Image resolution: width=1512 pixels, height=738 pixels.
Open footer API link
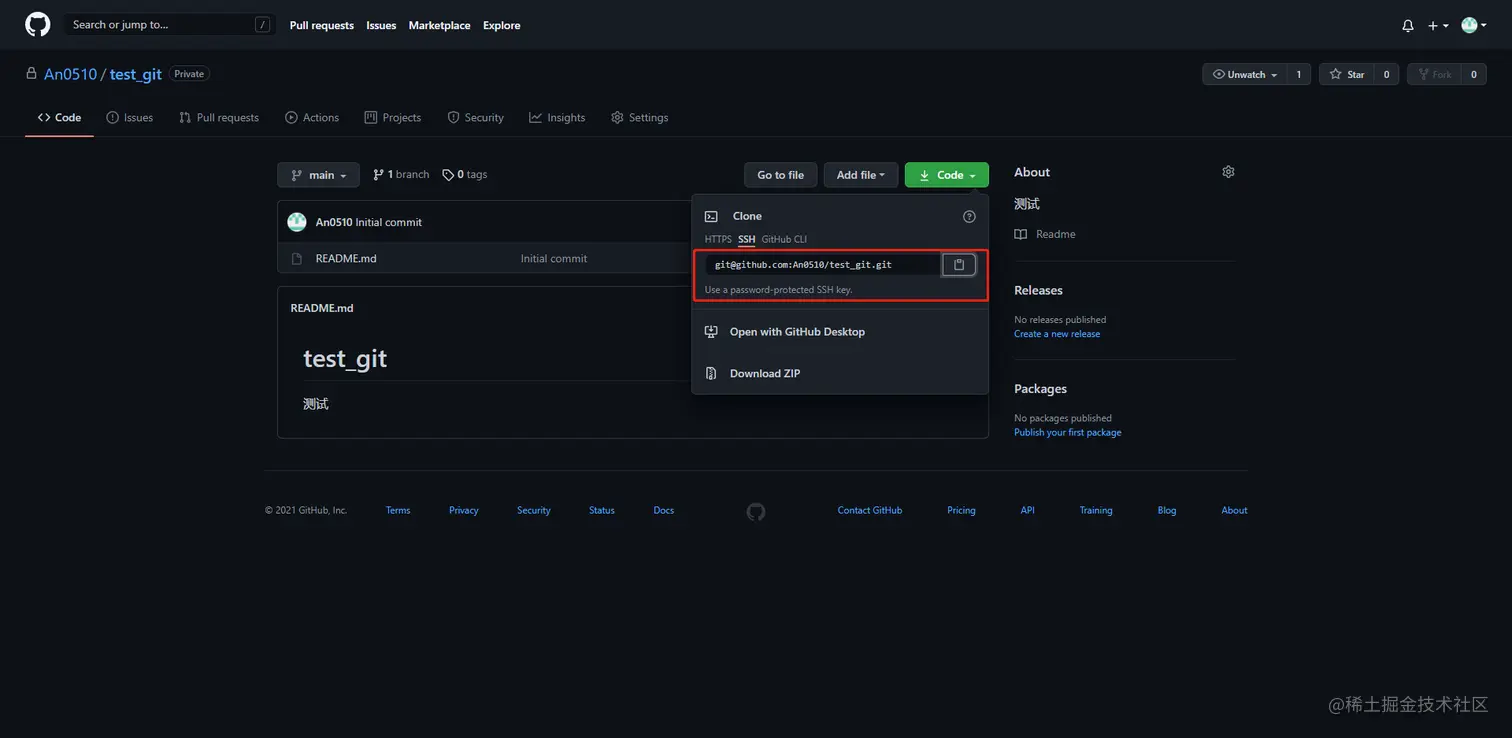1028,510
